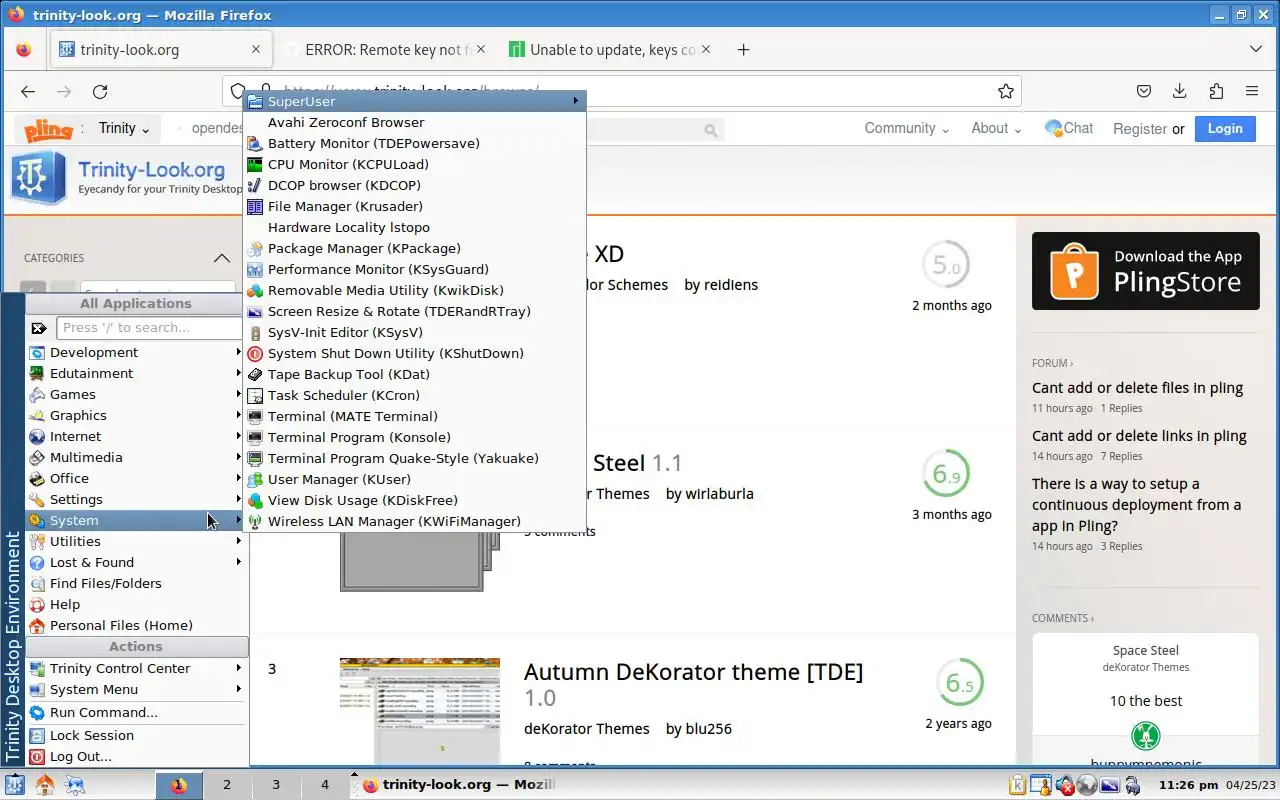Click the Login button
Viewport: 1280px width, 800px height.
(1225, 128)
